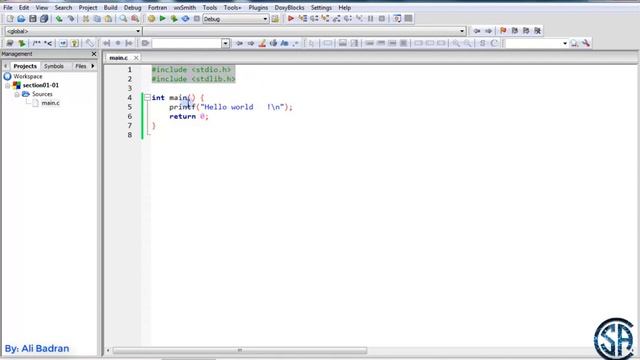Open the Plugins menu
The width and height of the screenshot is (640, 360).
[258, 7]
